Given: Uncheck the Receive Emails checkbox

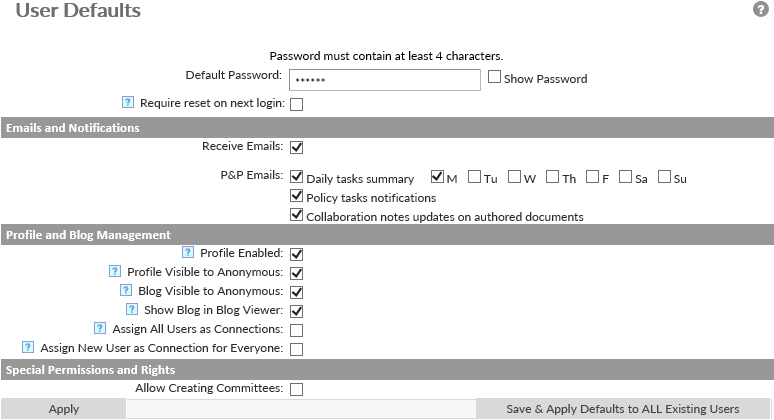Looking at the screenshot, I should click(297, 148).
